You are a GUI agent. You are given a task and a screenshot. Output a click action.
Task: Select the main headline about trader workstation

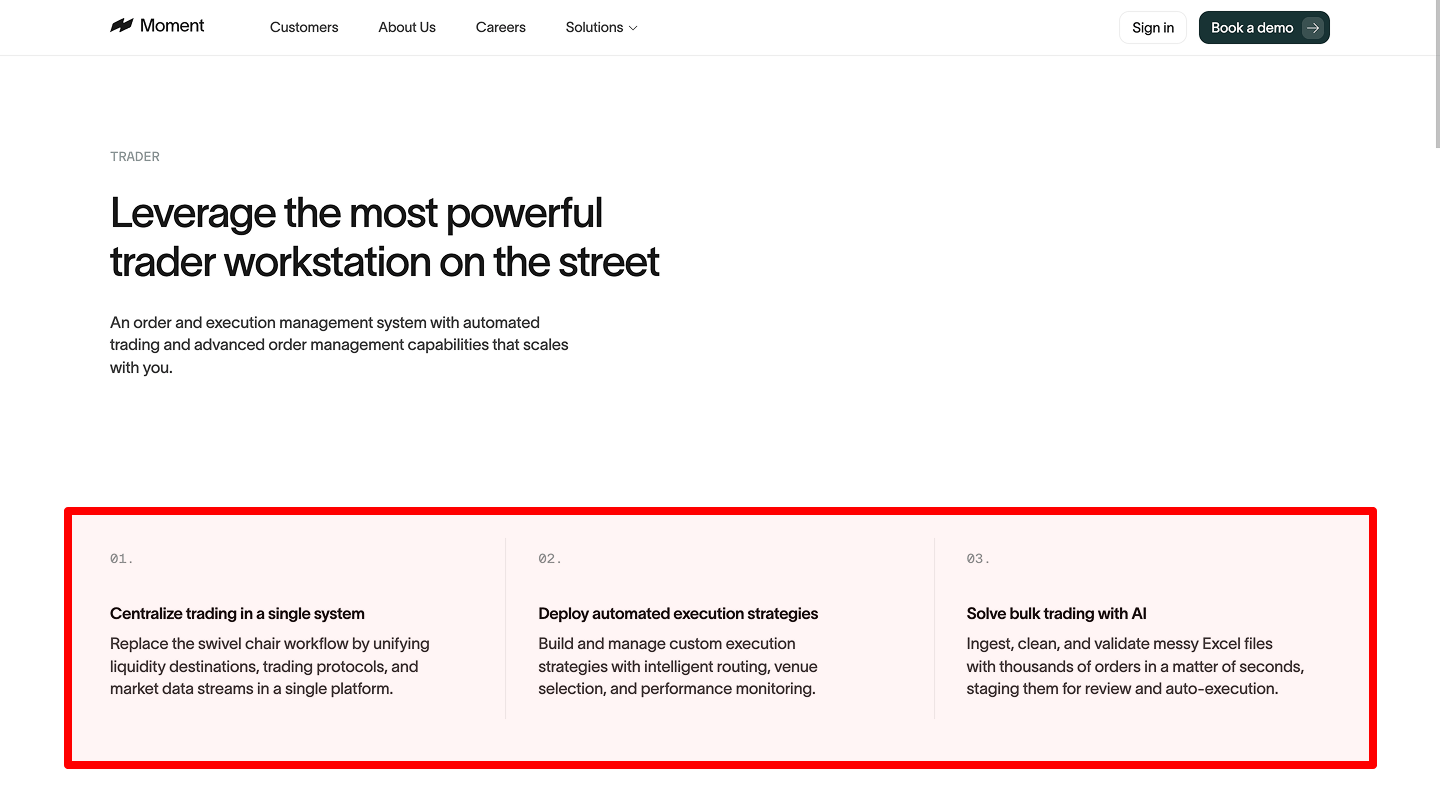[384, 237]
